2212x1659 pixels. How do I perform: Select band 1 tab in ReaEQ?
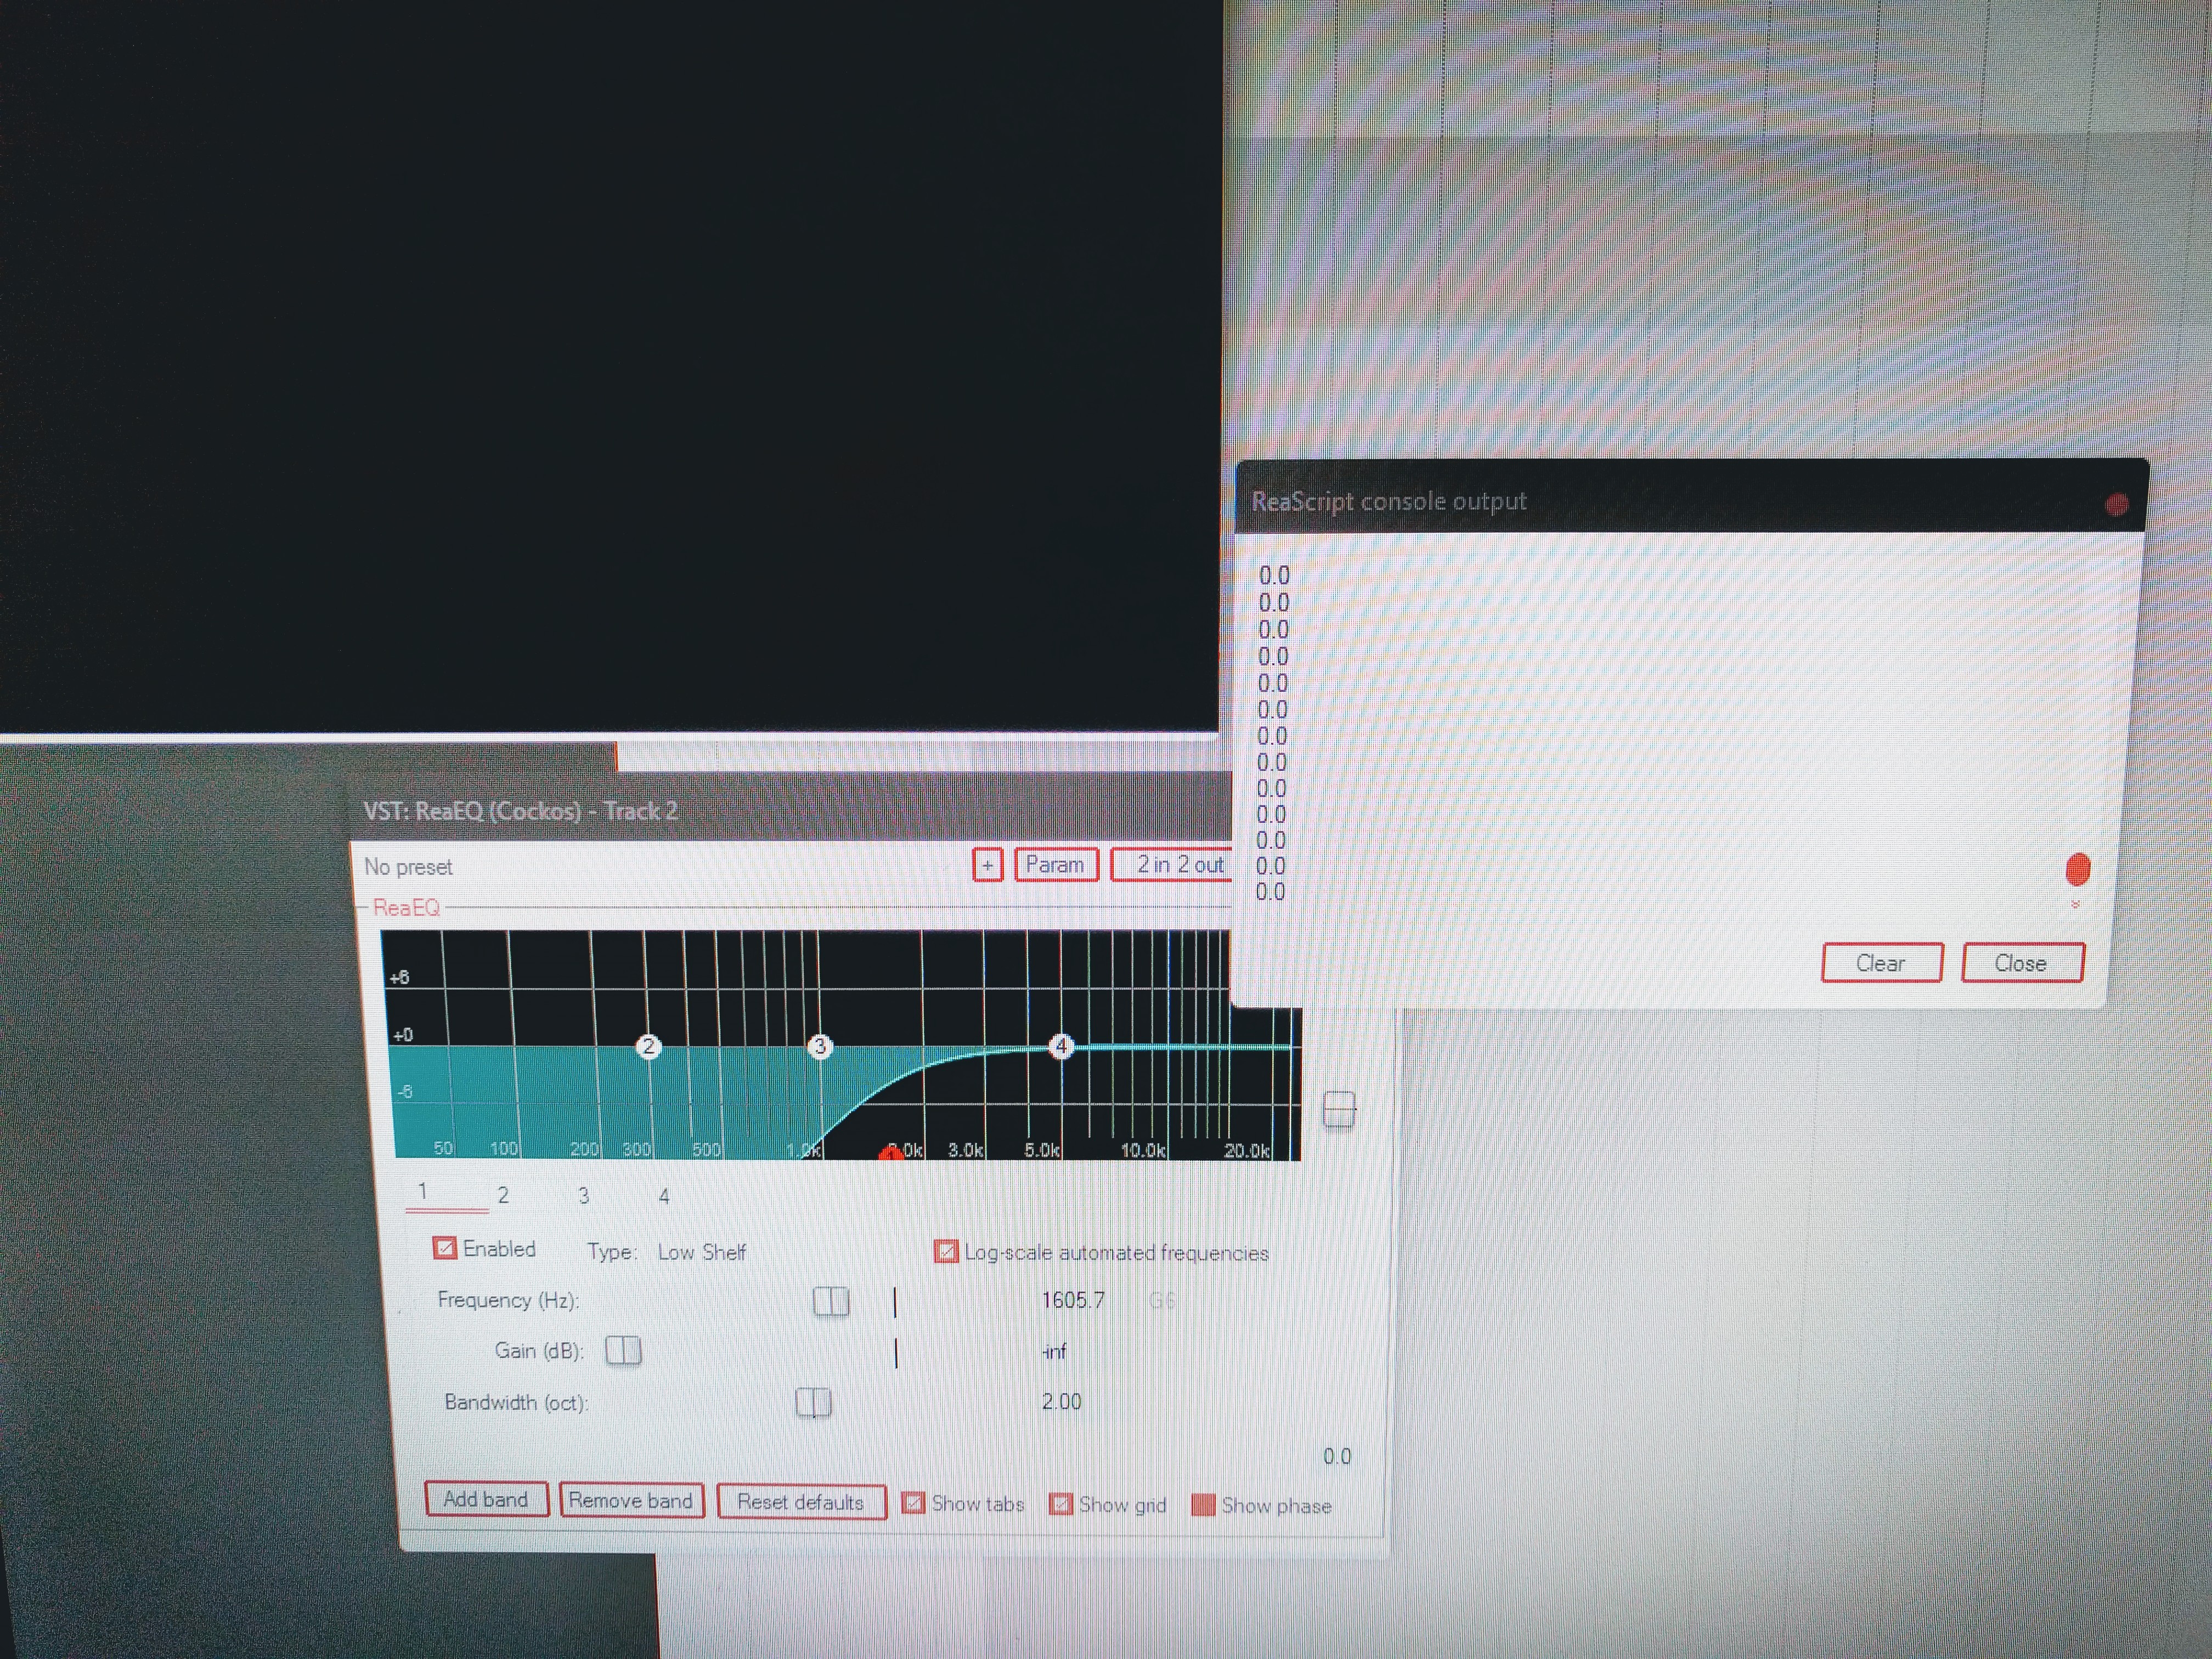[x=423, y=1192]
